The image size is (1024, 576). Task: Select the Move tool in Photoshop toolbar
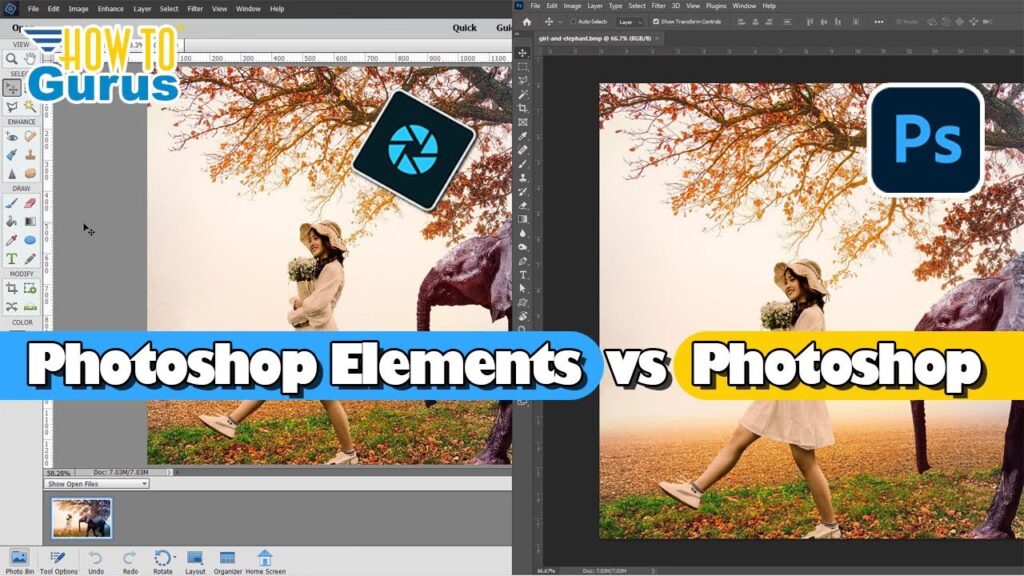point(522,52)
